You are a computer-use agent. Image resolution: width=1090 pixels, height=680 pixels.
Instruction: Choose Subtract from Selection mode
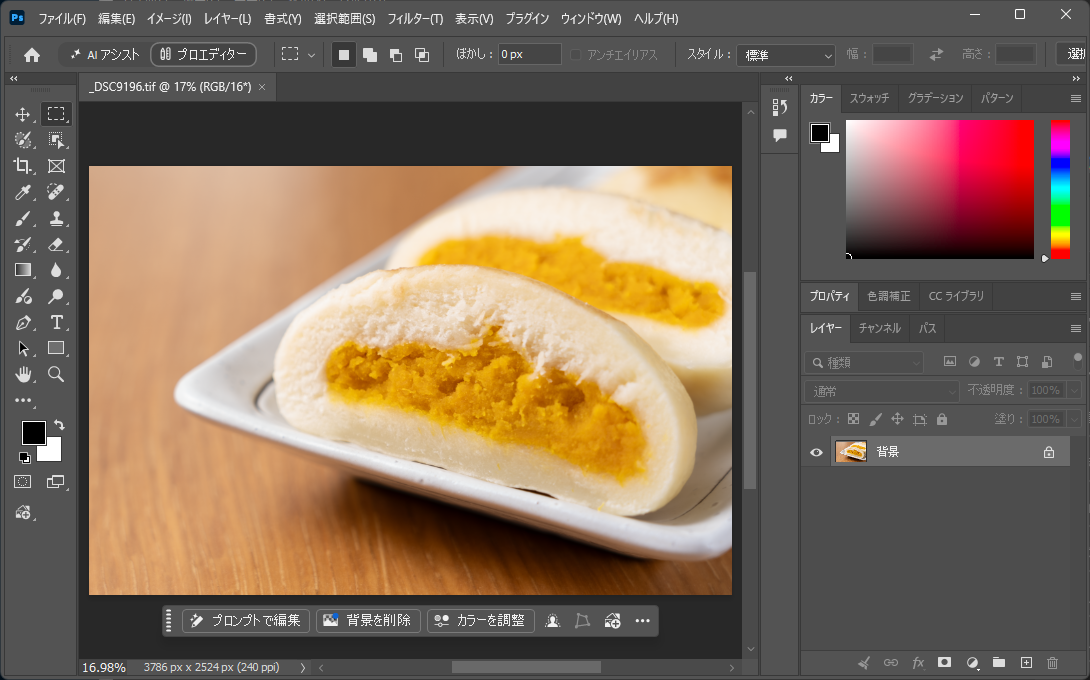[x=396, y=55]
